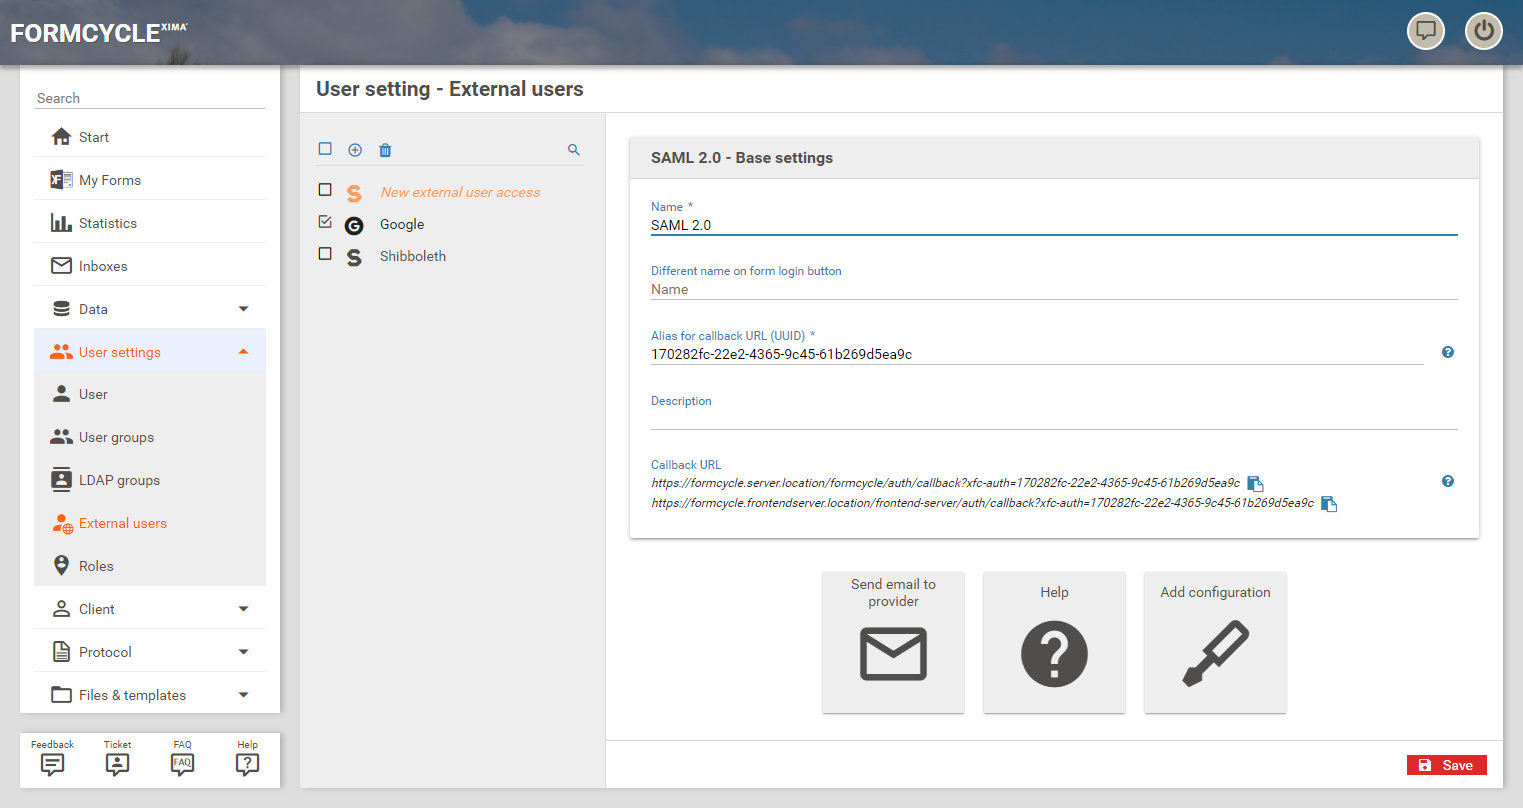
Task: Click the Different name on login button field
Action: (x=1053, y=289)
